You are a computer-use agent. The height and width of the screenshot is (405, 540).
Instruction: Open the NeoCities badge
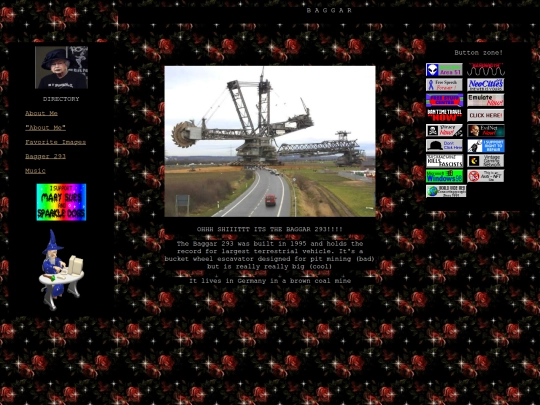pyautogui.click(x=486, y=85)
